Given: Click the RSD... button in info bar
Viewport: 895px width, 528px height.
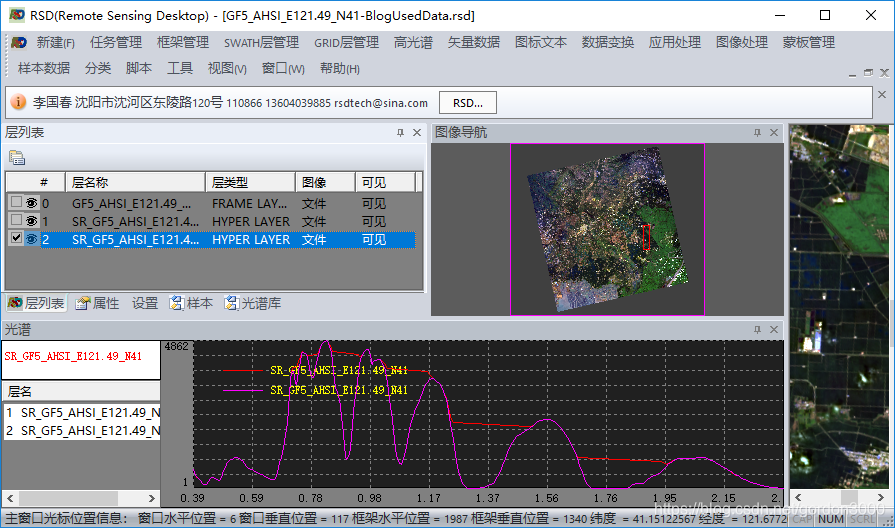Looking at the screenshot, I should click(x=467, y=103).
